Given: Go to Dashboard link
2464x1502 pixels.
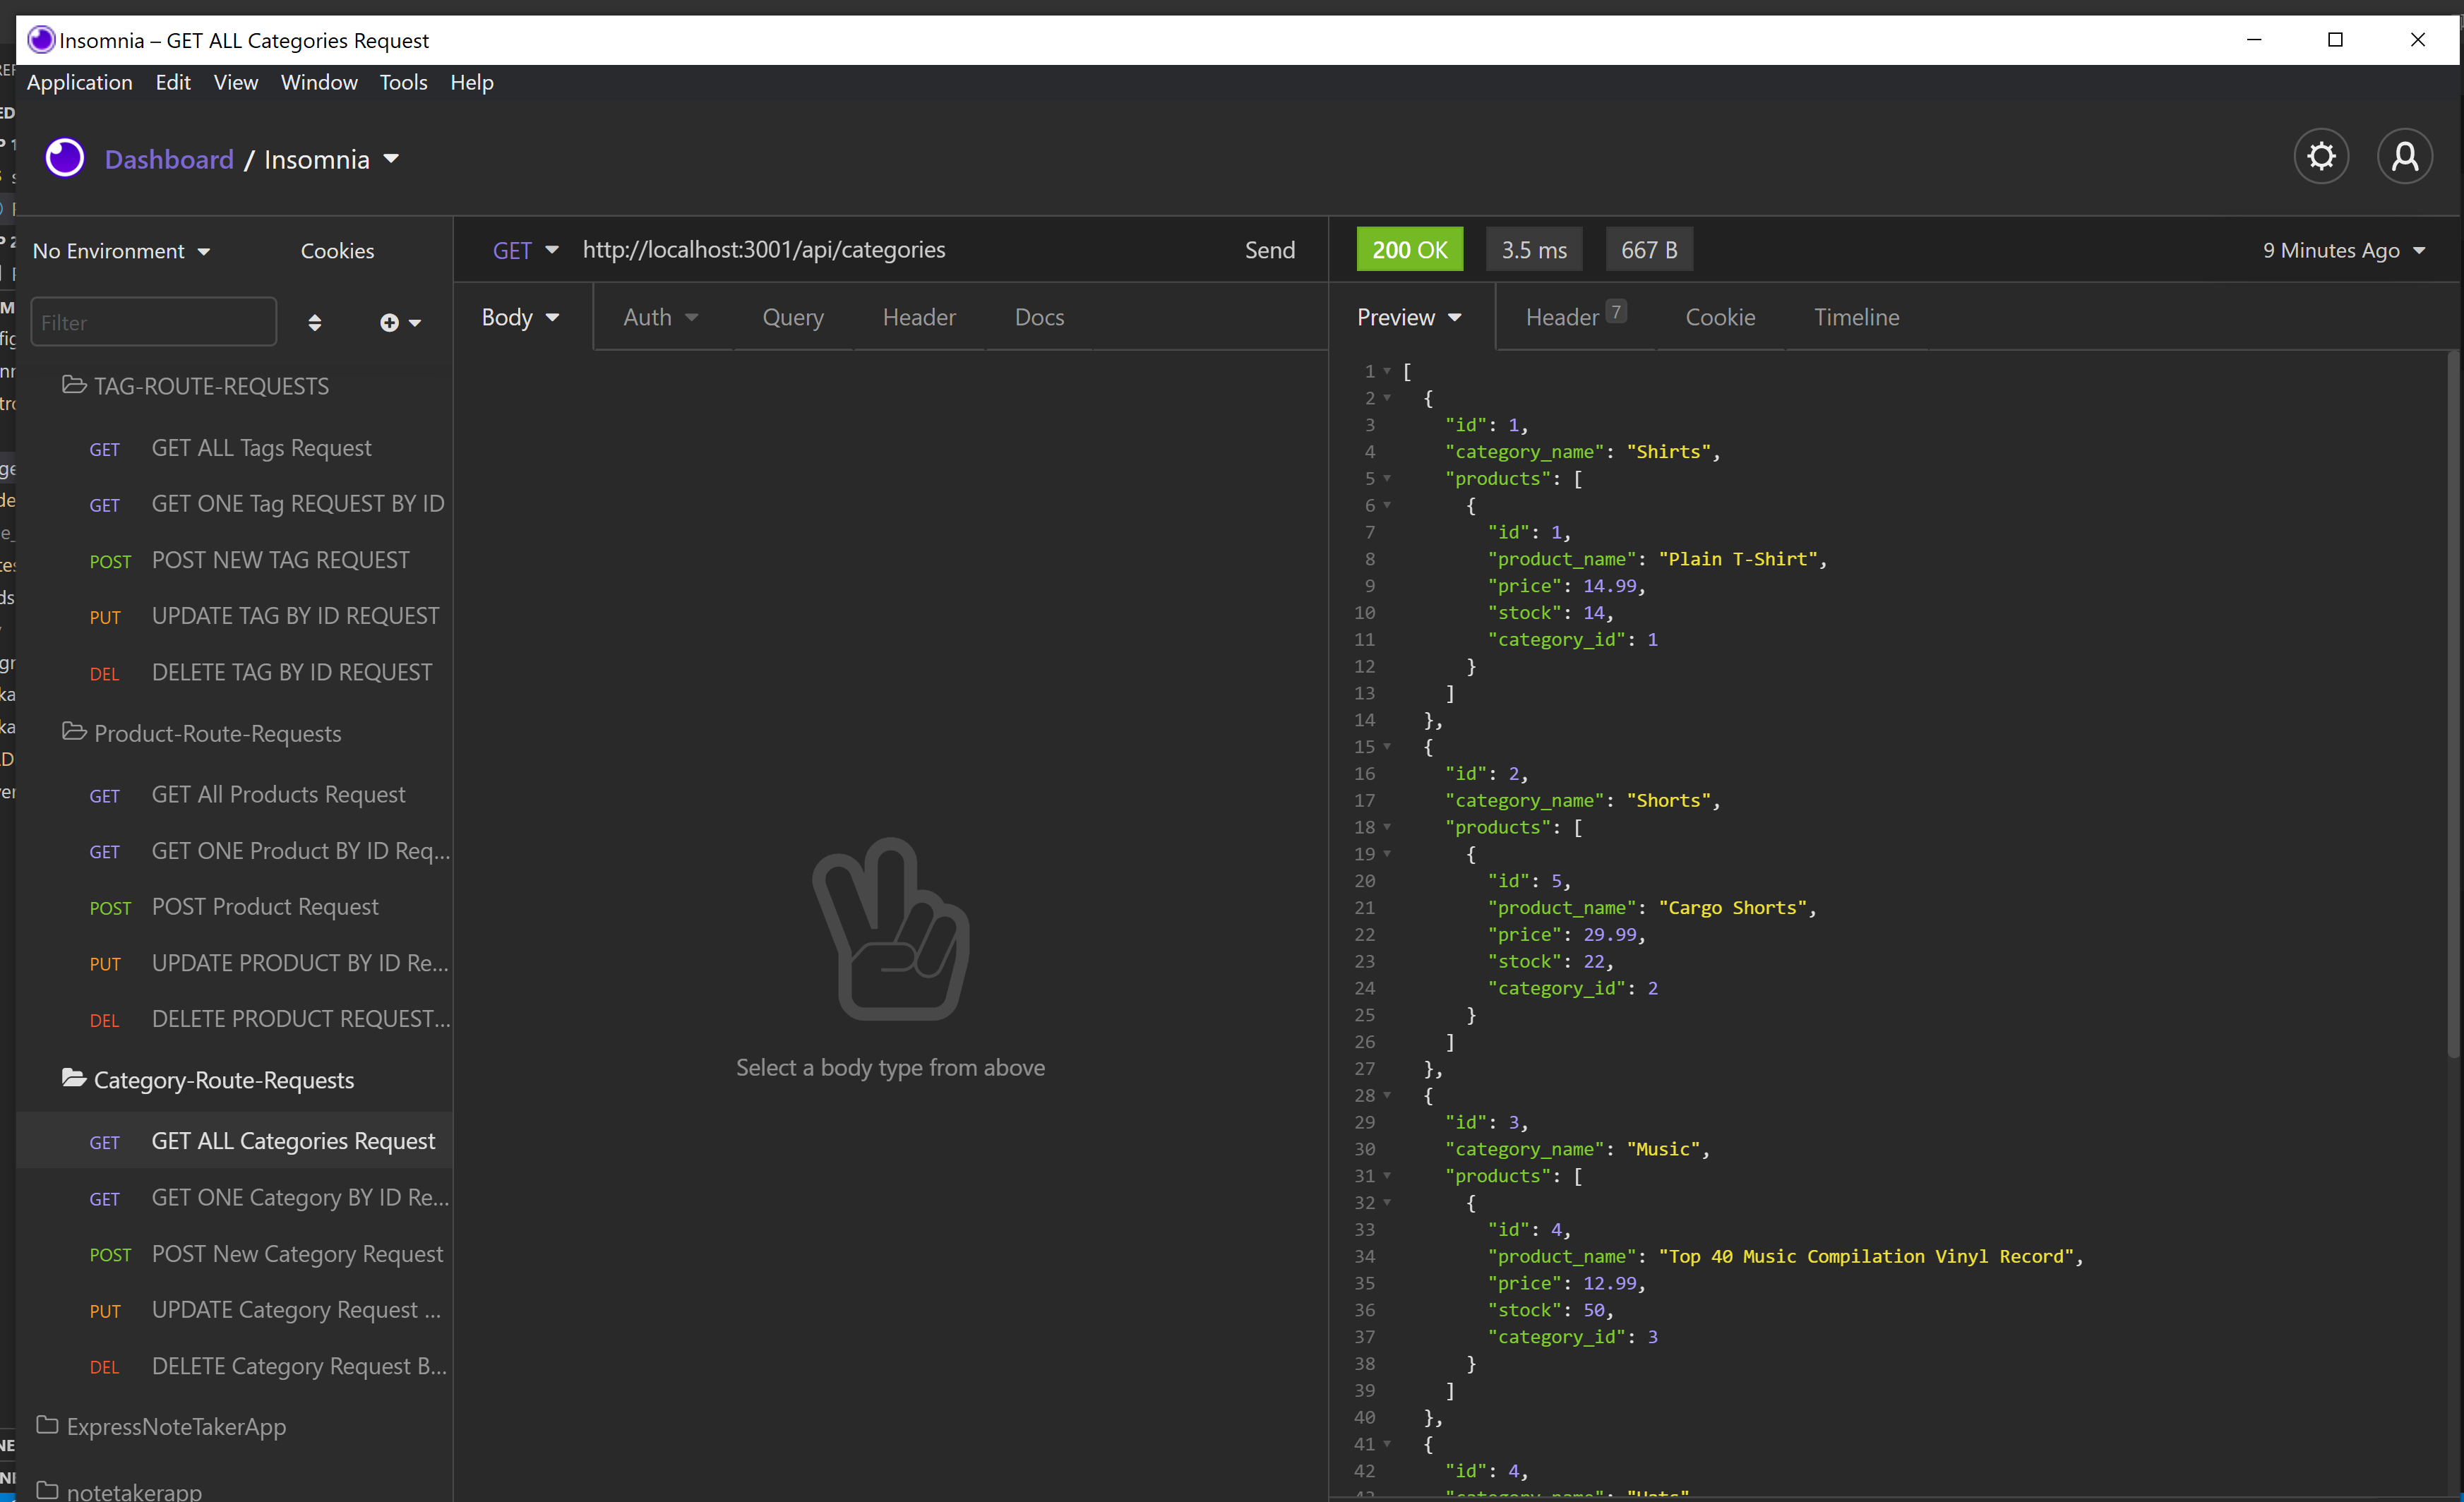Looking at the screenshot, I should pyautogui.click(x=169, y=159).
